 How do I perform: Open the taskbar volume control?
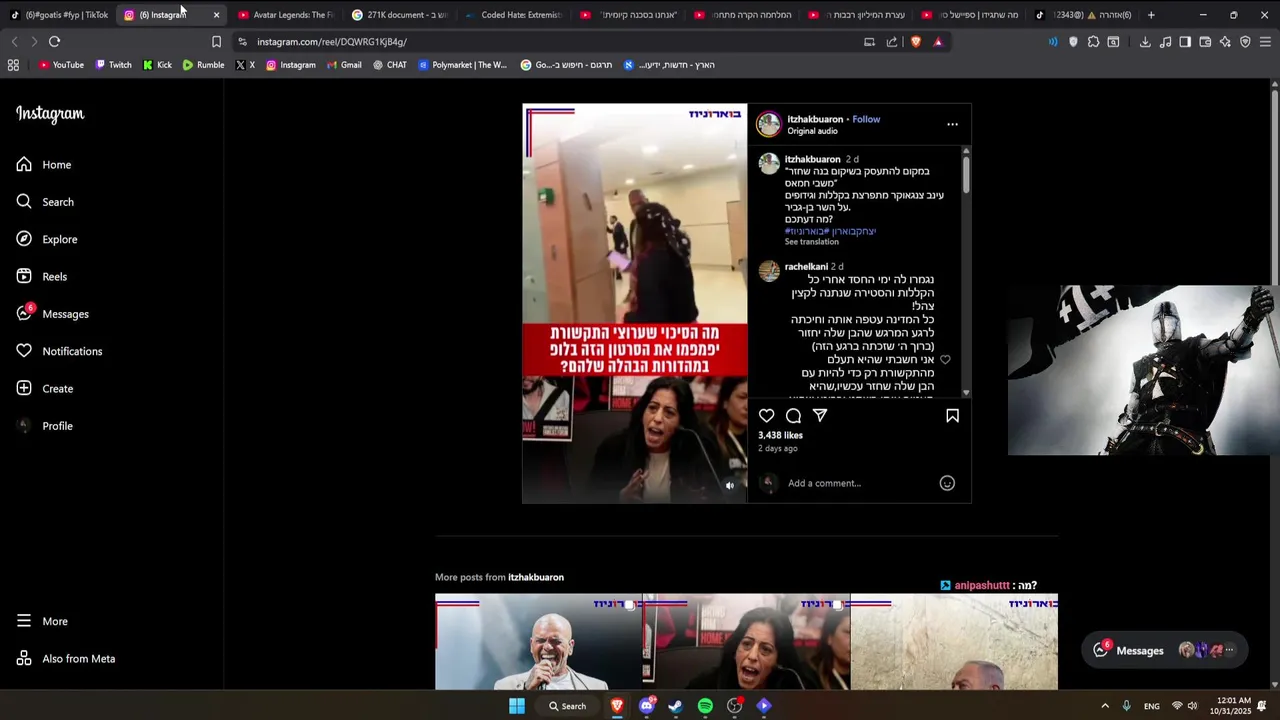(x=1193, y=706)
